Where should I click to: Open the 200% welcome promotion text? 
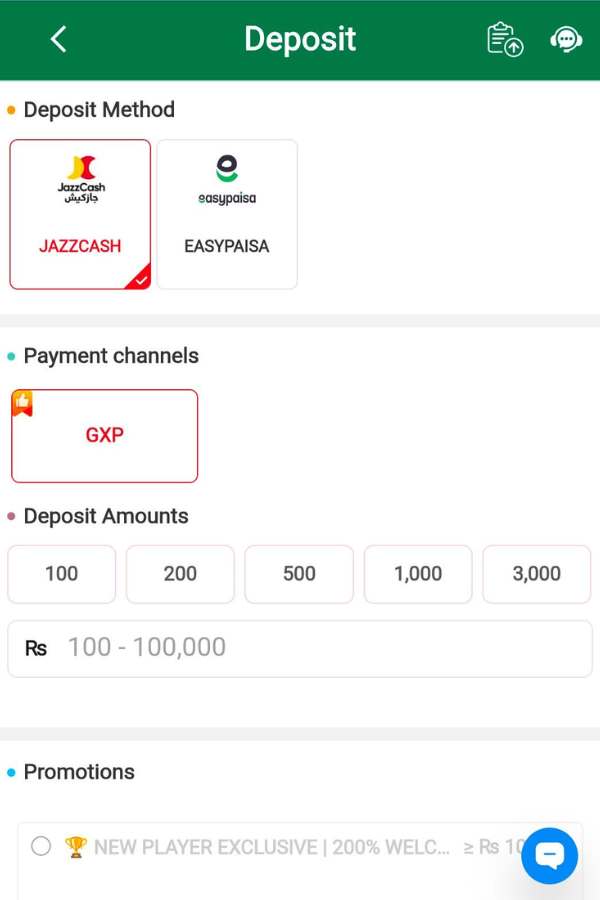(272, 847)
